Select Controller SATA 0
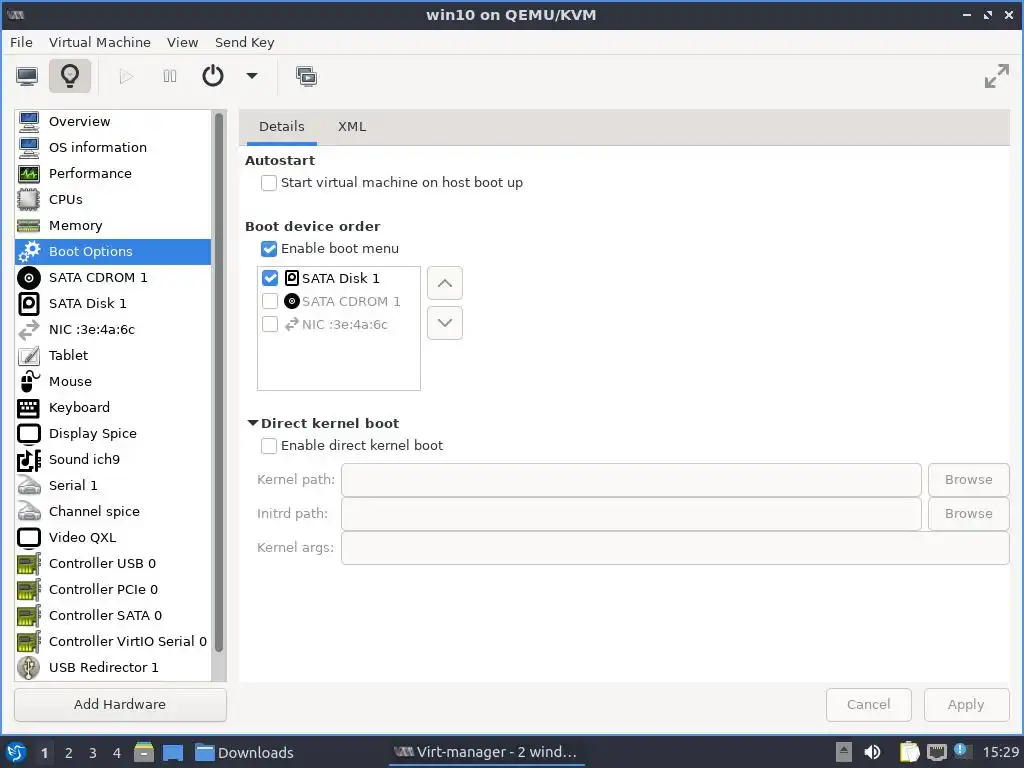The height and width of the screenshot is (768, 1024). point(113,616)
